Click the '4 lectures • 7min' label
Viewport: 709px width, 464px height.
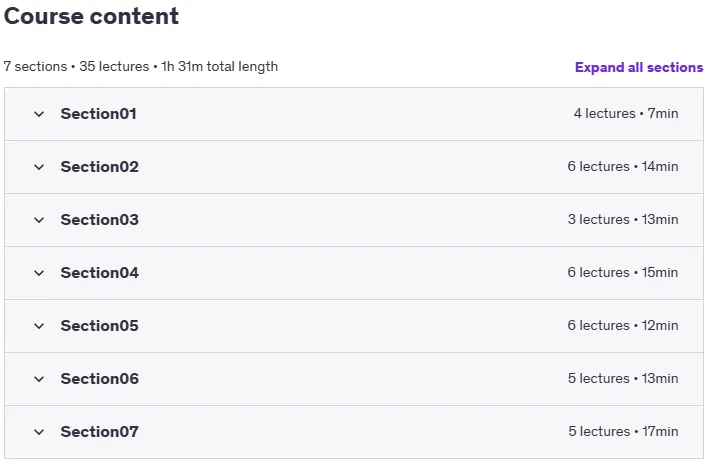(626, 113)
